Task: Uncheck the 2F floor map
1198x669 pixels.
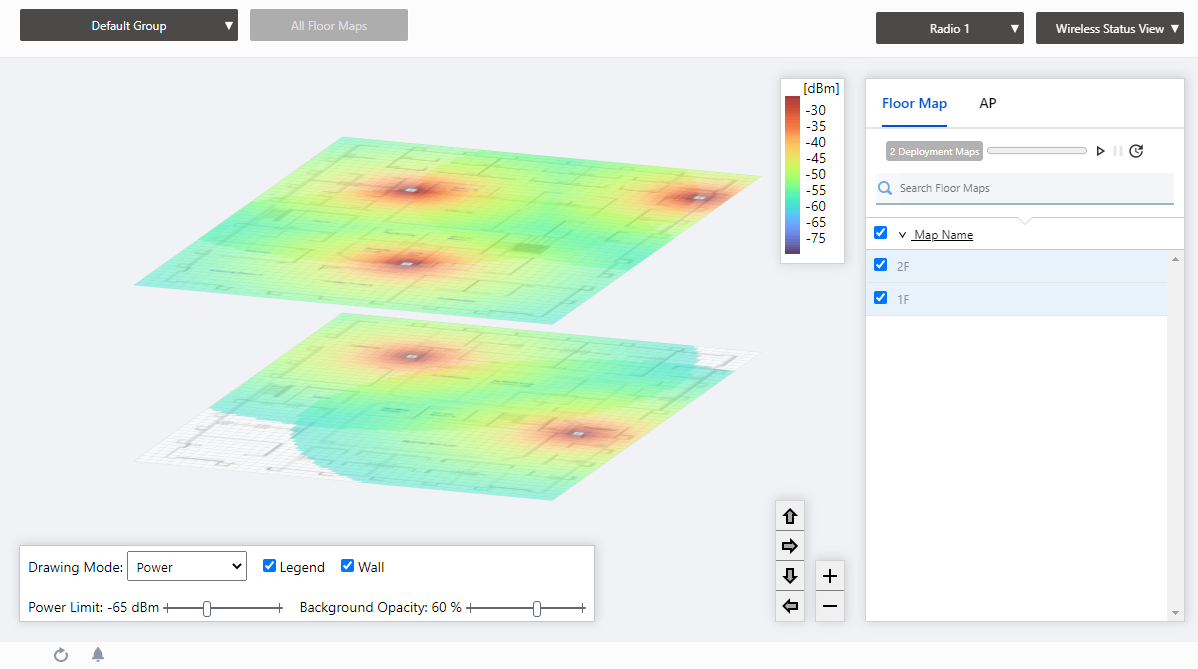Action: coord(880,265)
